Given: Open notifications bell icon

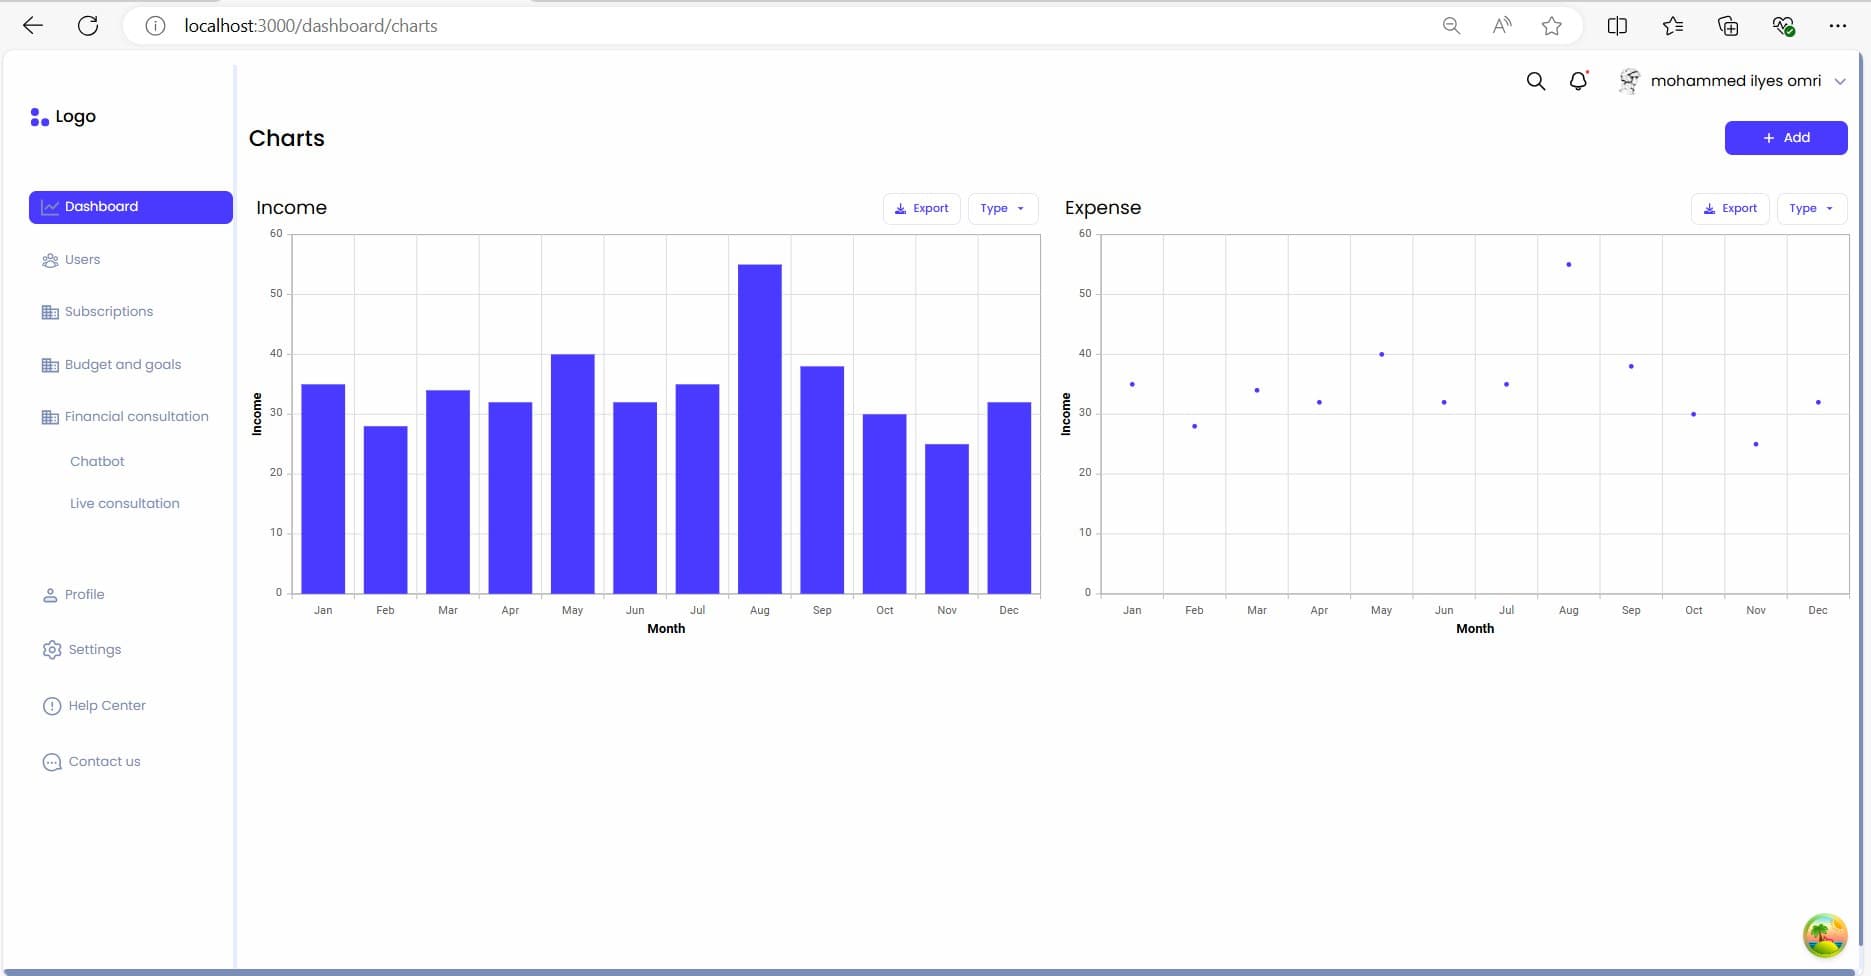Looking at the screenshot, I should tap(1578, 81).
